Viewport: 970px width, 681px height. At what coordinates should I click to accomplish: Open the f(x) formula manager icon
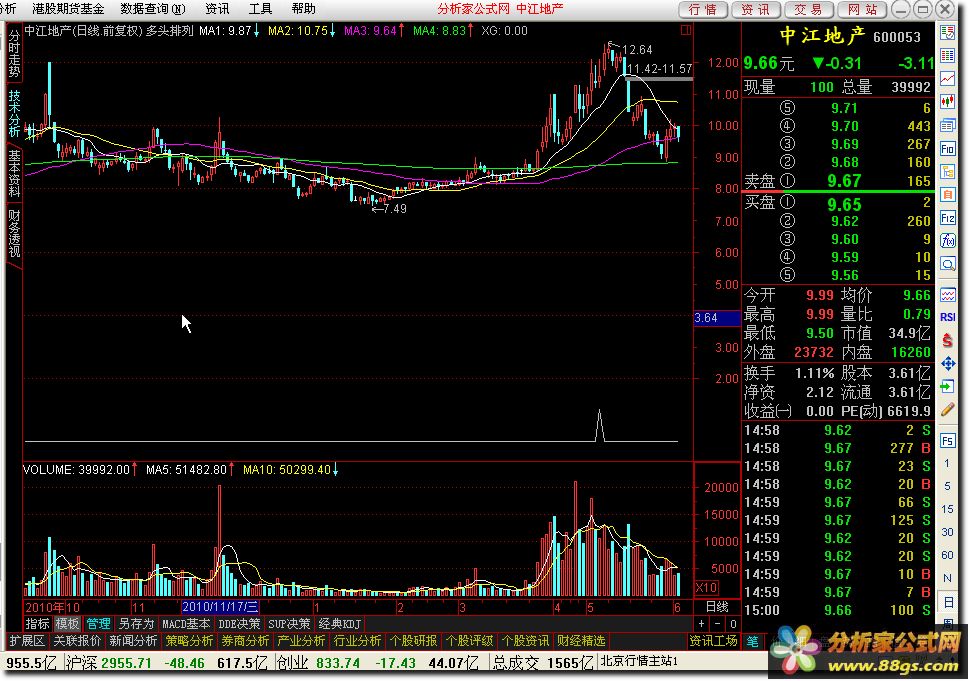coord(947,241)
